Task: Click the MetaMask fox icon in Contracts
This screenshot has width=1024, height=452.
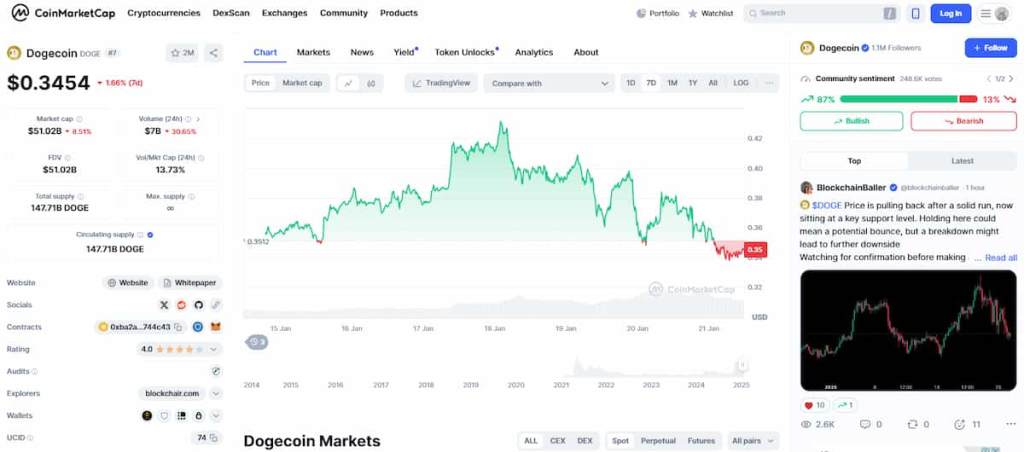Action: (x=215, y=326)
